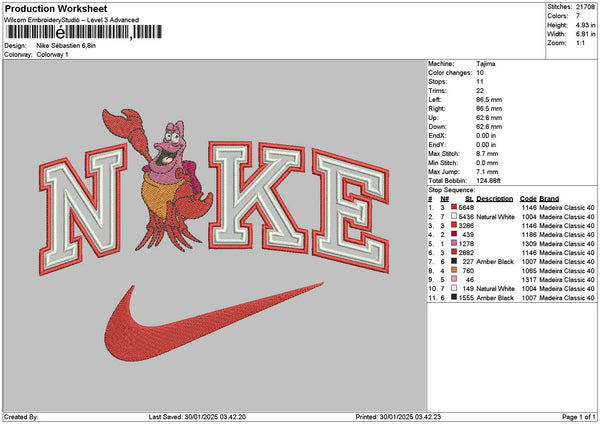600x424 pixels.
Task: Click the red swatch in stop row 1
Action: [x=454, y=207]
